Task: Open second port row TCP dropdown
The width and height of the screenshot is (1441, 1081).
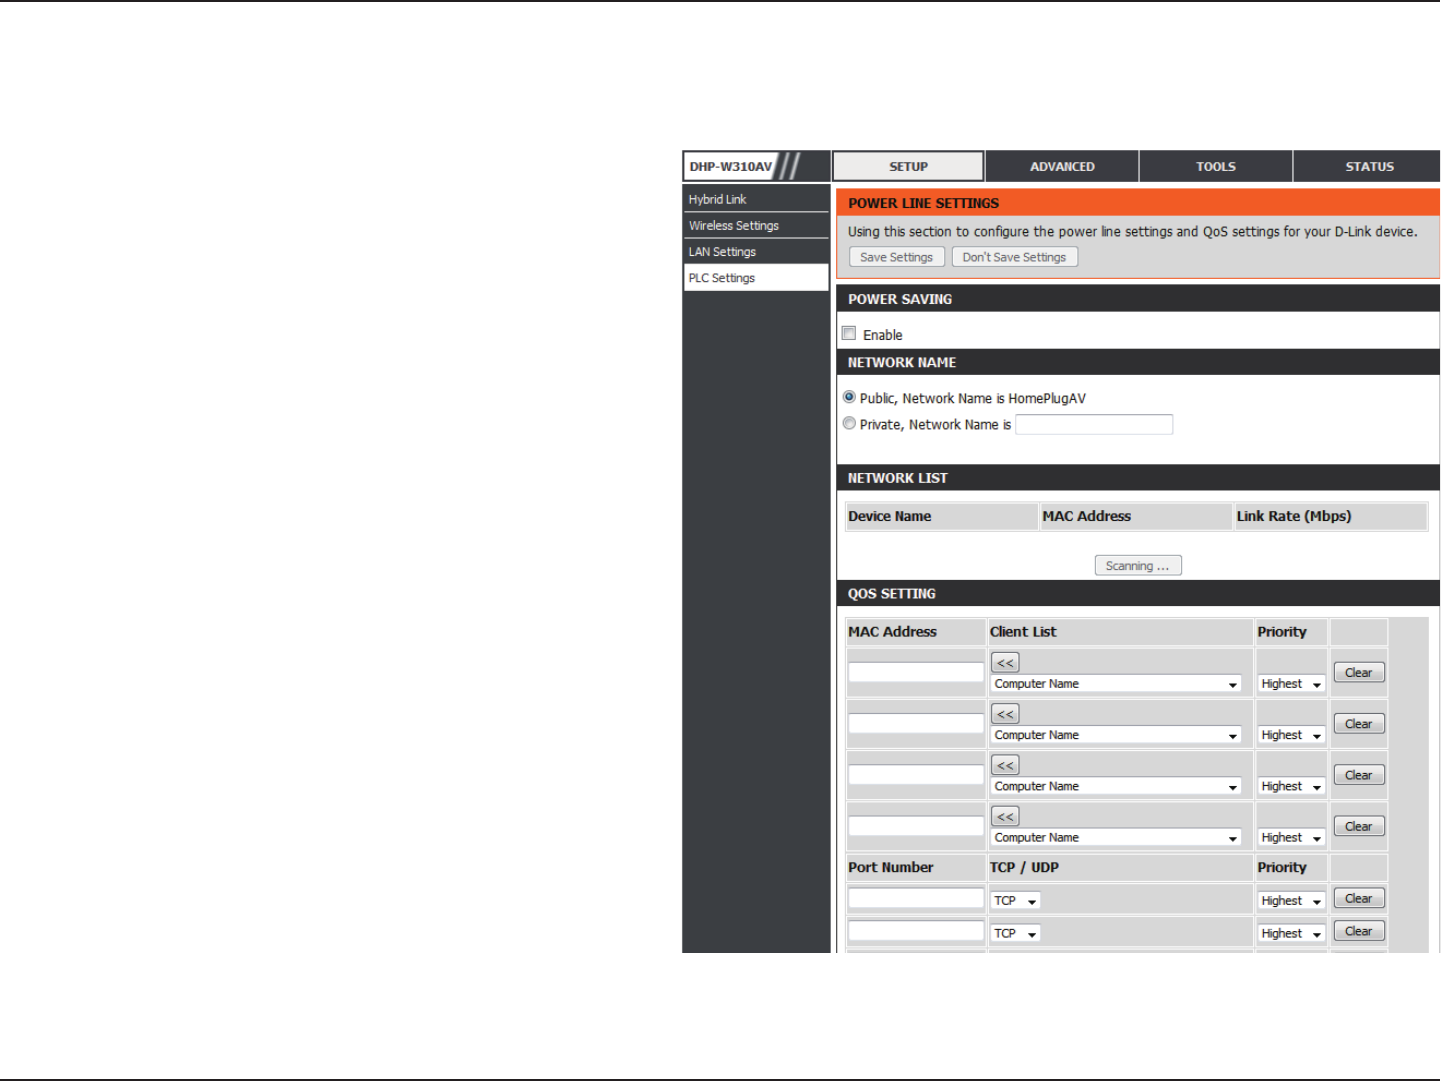Action: 1015,933
